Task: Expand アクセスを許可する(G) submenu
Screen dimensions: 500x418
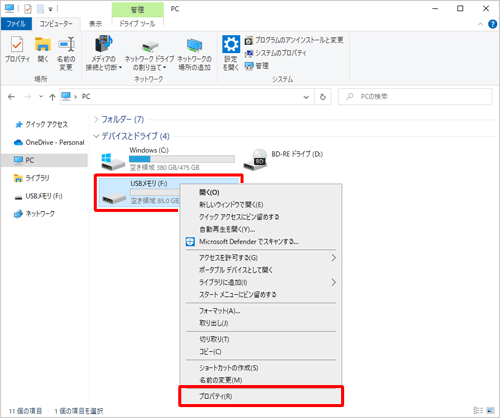Action: 261,258
